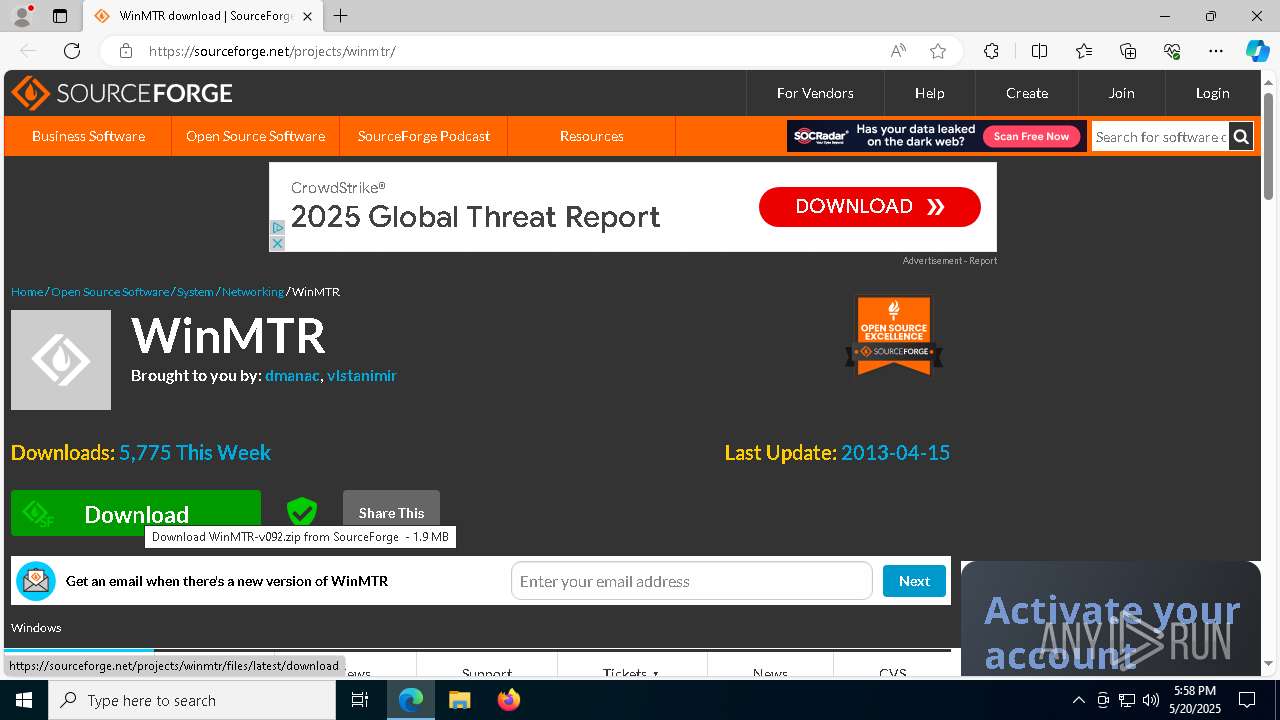Open Task View on the taskbar
Viewport: 1280px width, 720px height.
pyautogui.click(x=360, y=700)
